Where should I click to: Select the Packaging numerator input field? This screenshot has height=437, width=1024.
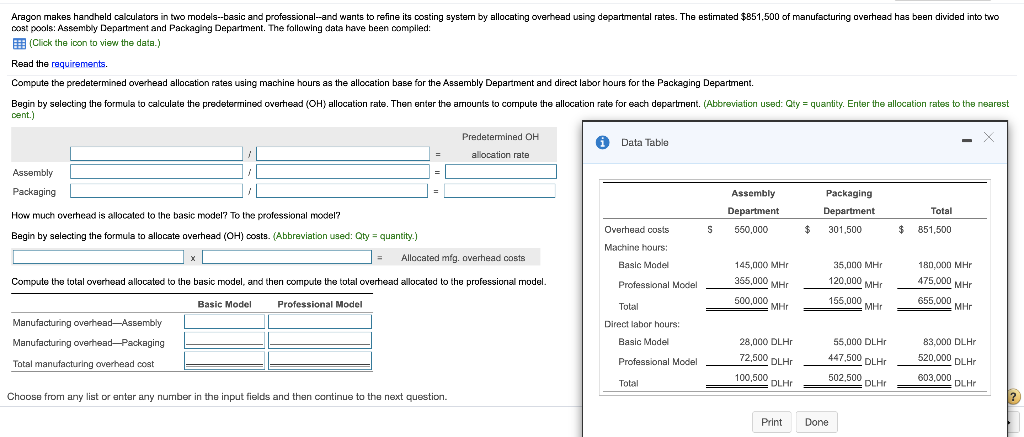click(x=157, y=191)
